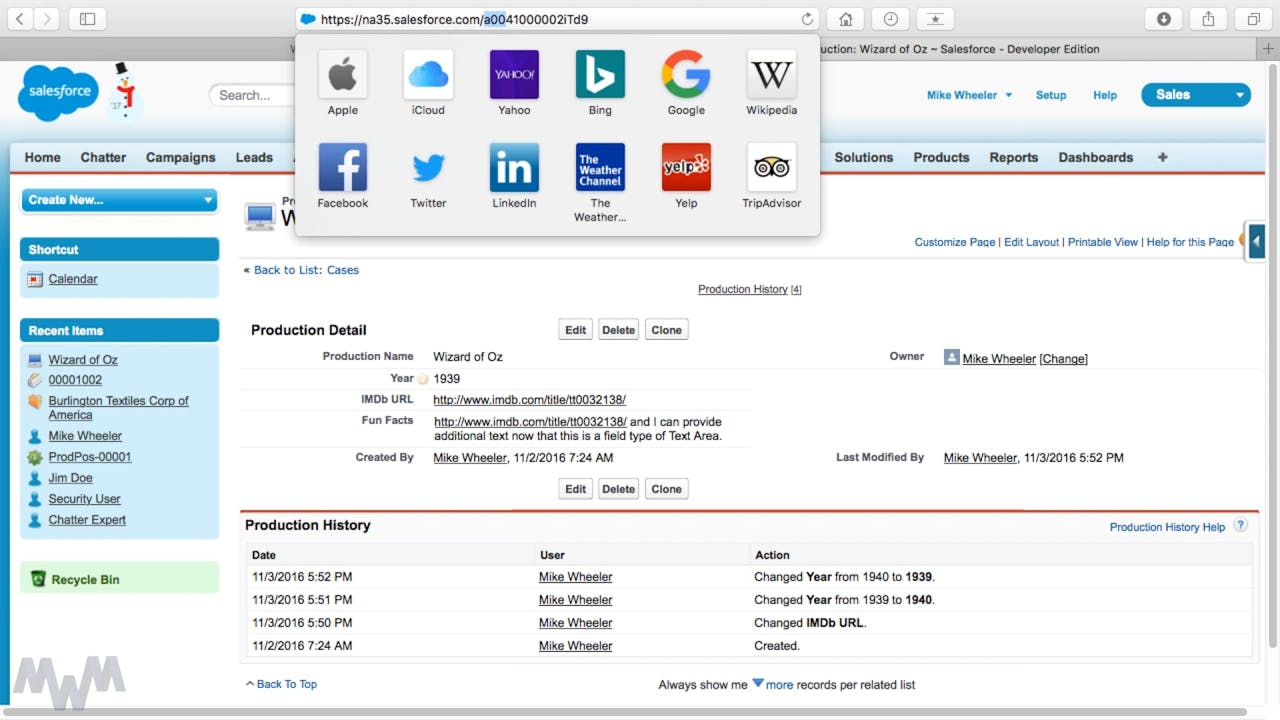Toggle the Safari sidebar button
Viewport: 1280px width, 720px height.
point(87,19)
